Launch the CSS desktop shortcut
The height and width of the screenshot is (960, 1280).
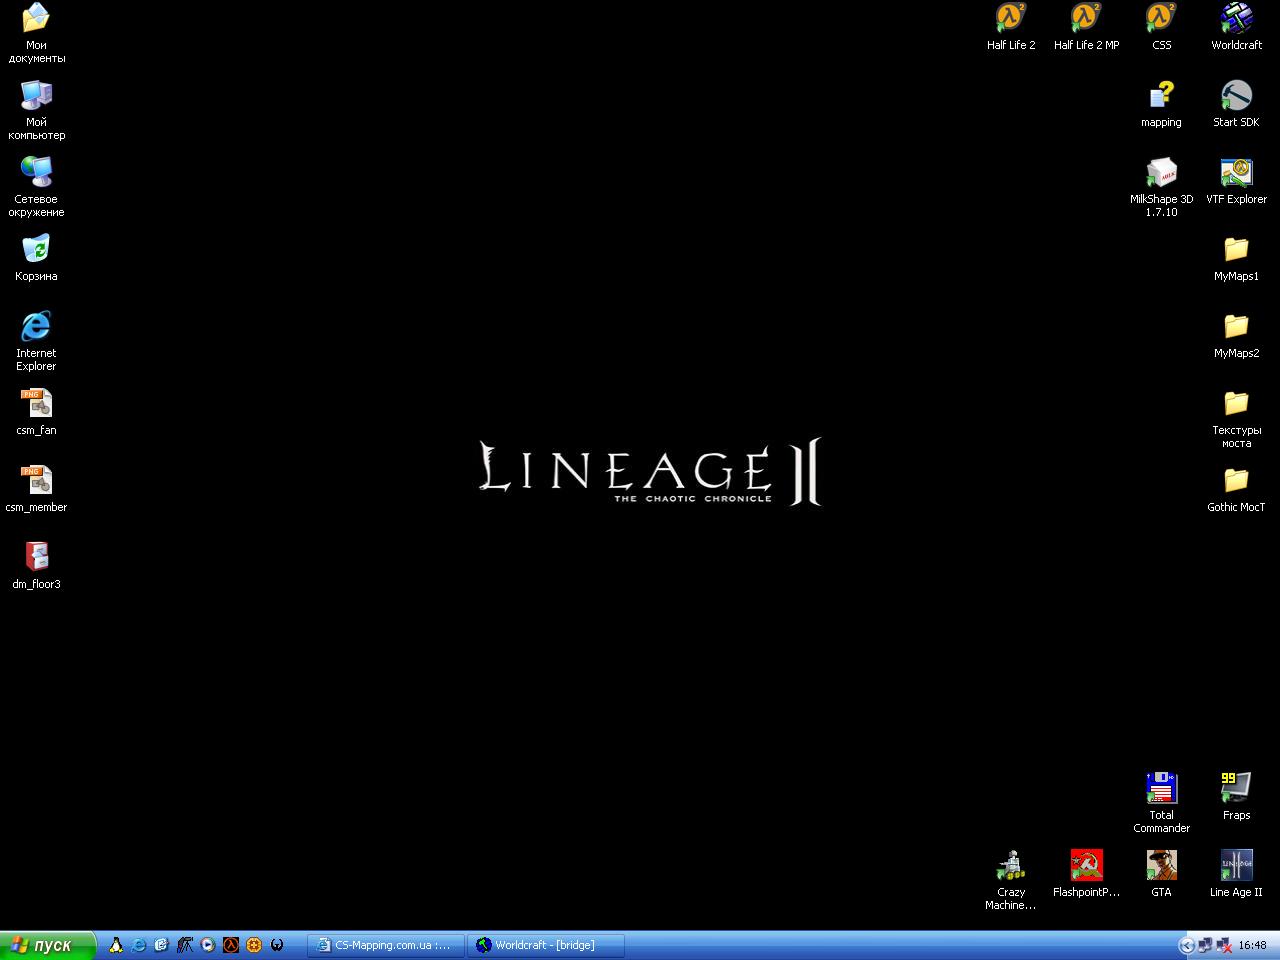point(1161,26)
